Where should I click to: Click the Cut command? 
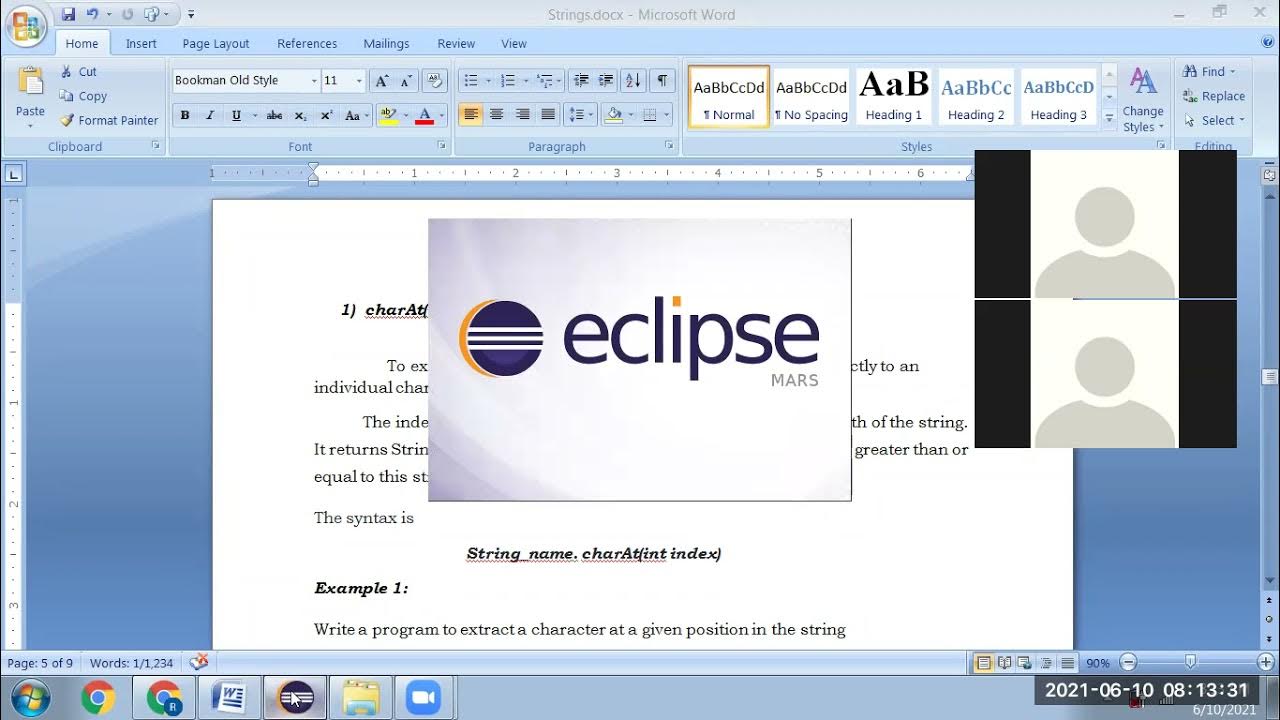pos(78,72)
